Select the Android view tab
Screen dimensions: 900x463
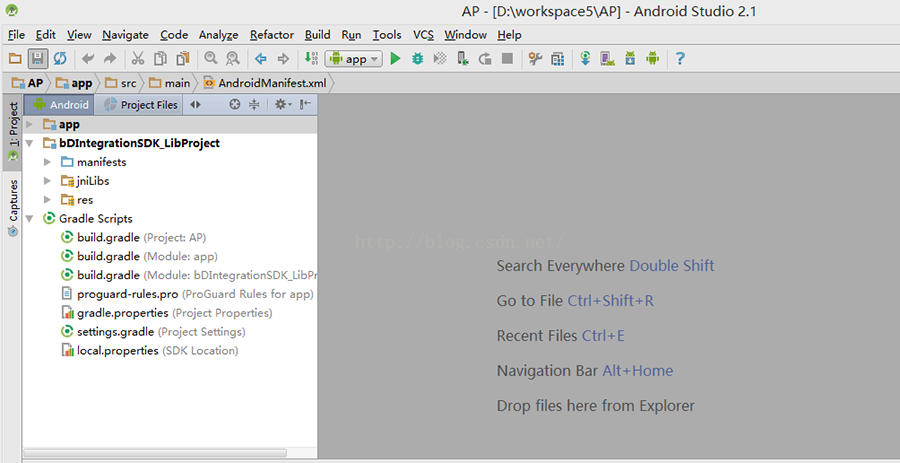(x=60, y=104)
